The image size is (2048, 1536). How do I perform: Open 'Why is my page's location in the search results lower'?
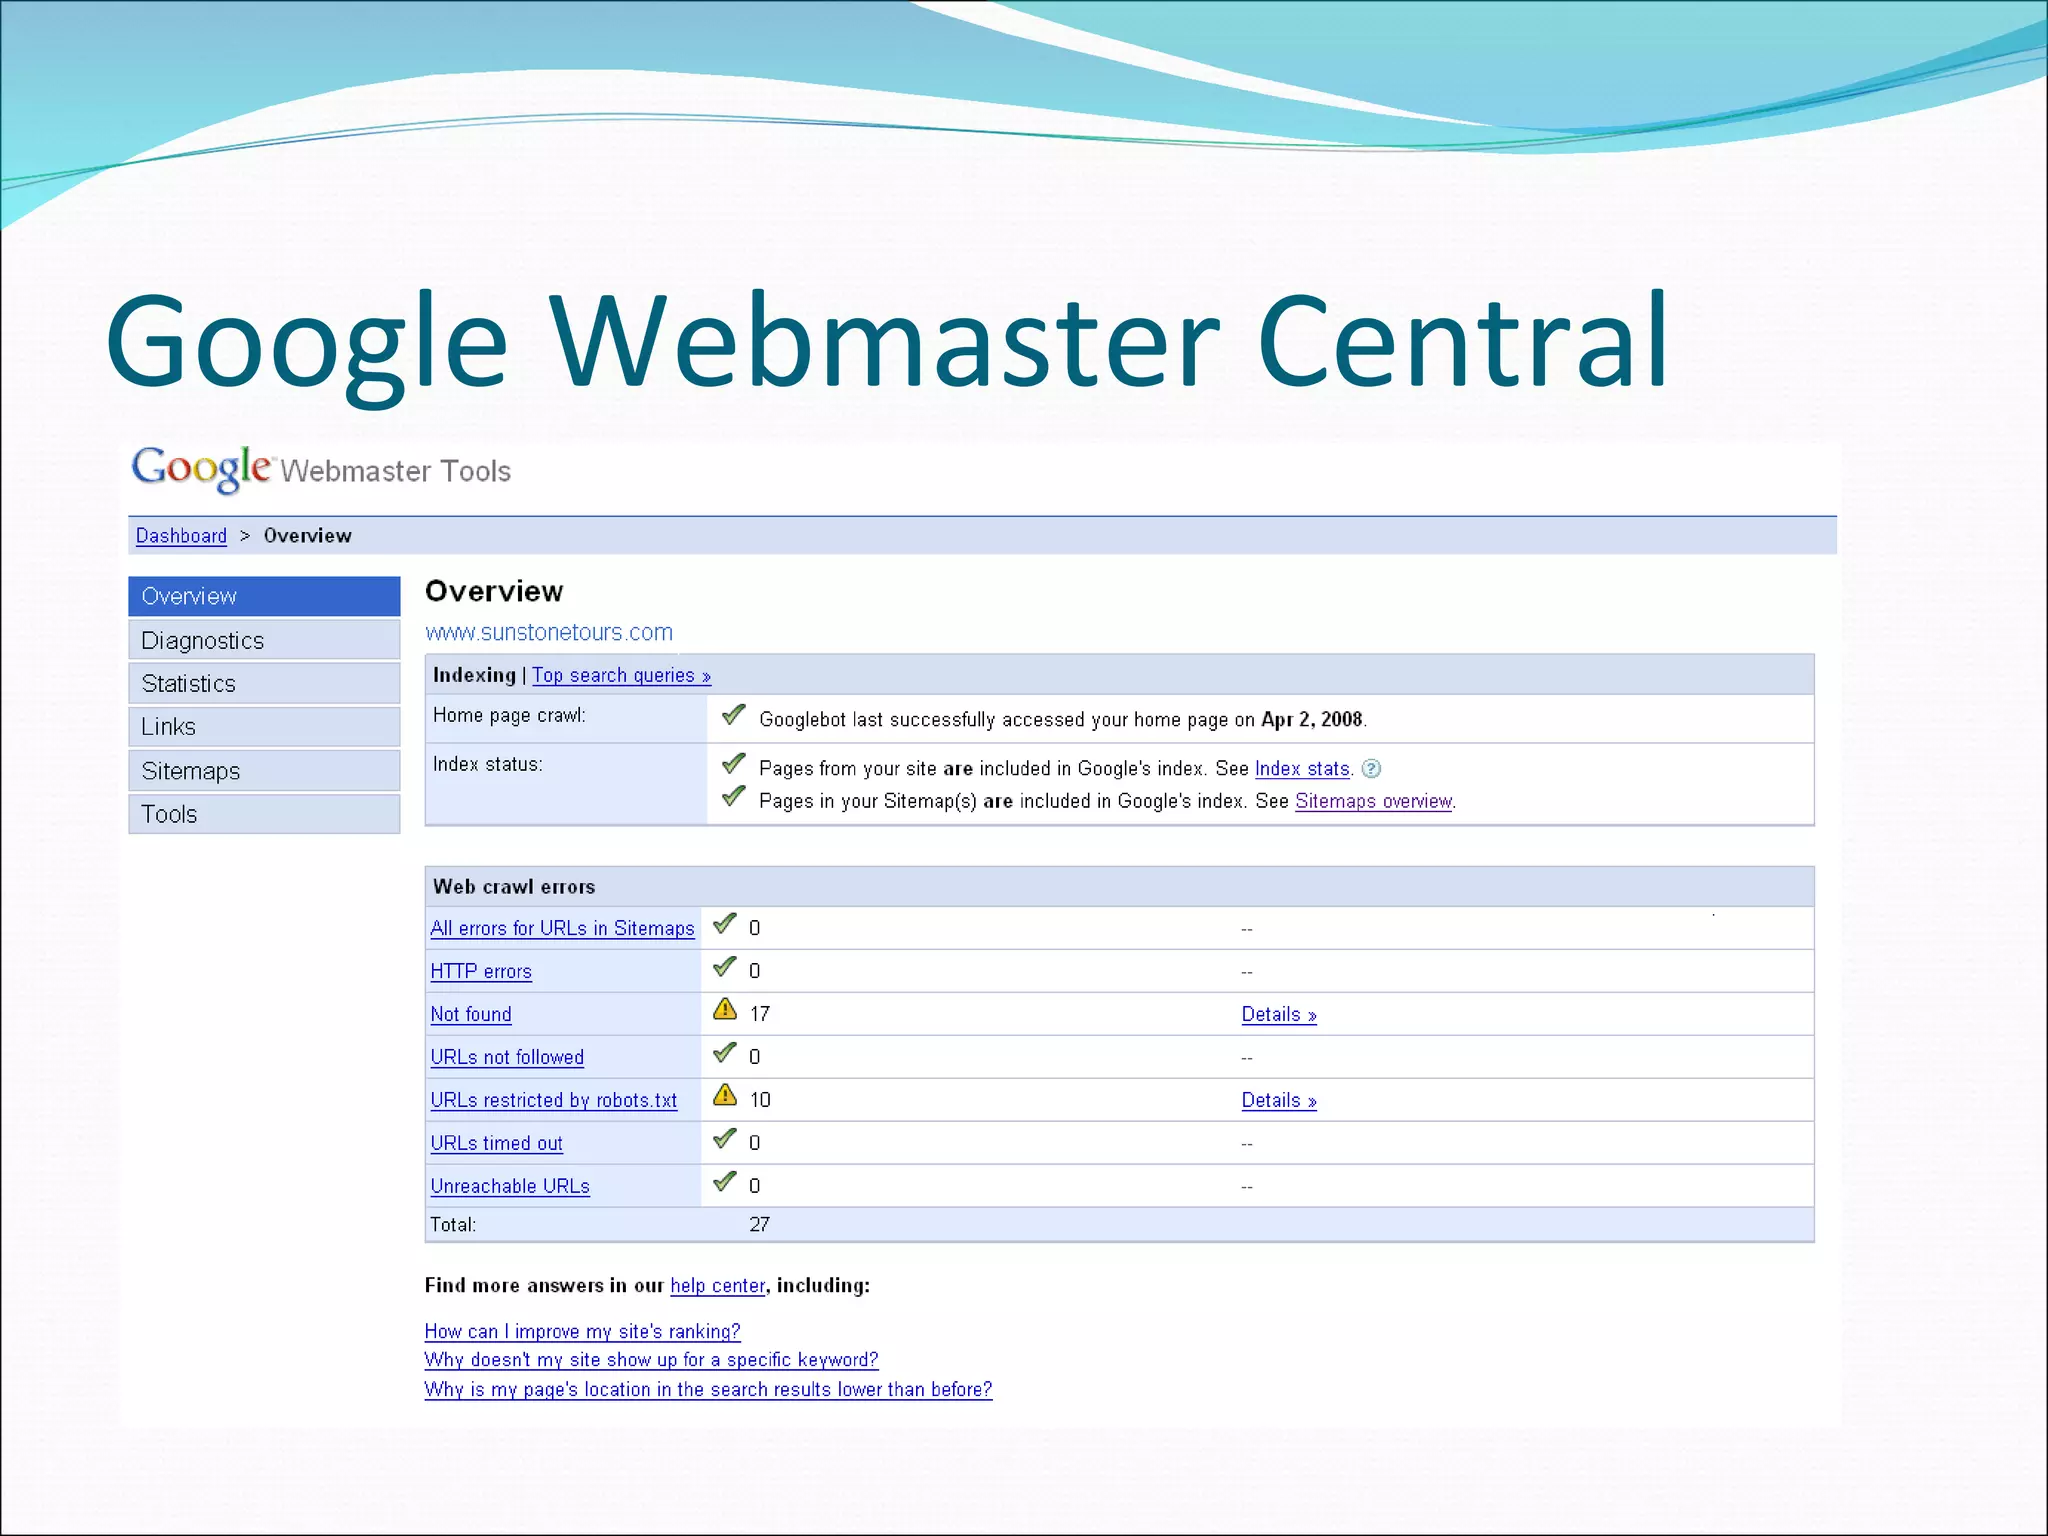pyautogui.click(x=708, y=1390)
